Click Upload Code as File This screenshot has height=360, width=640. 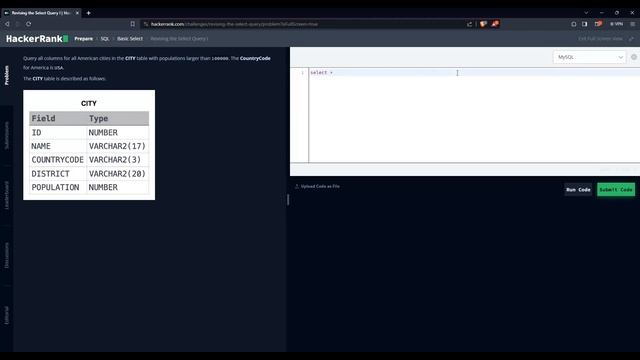(317, 187)
